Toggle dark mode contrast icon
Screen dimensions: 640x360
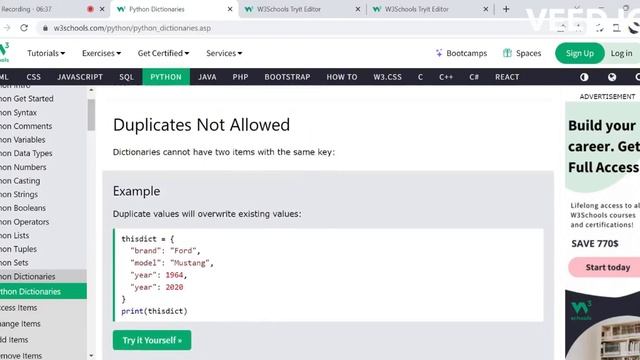[x=584, y=77]
